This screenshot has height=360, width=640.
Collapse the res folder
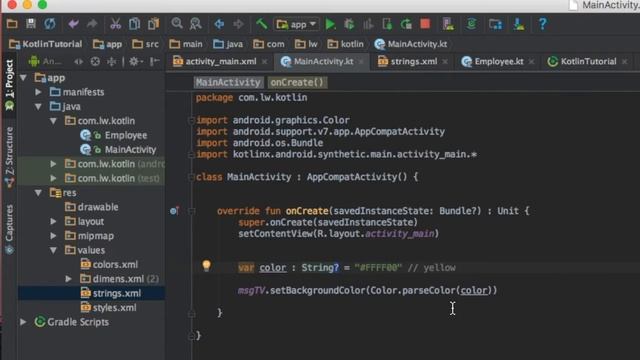[38, 193]
